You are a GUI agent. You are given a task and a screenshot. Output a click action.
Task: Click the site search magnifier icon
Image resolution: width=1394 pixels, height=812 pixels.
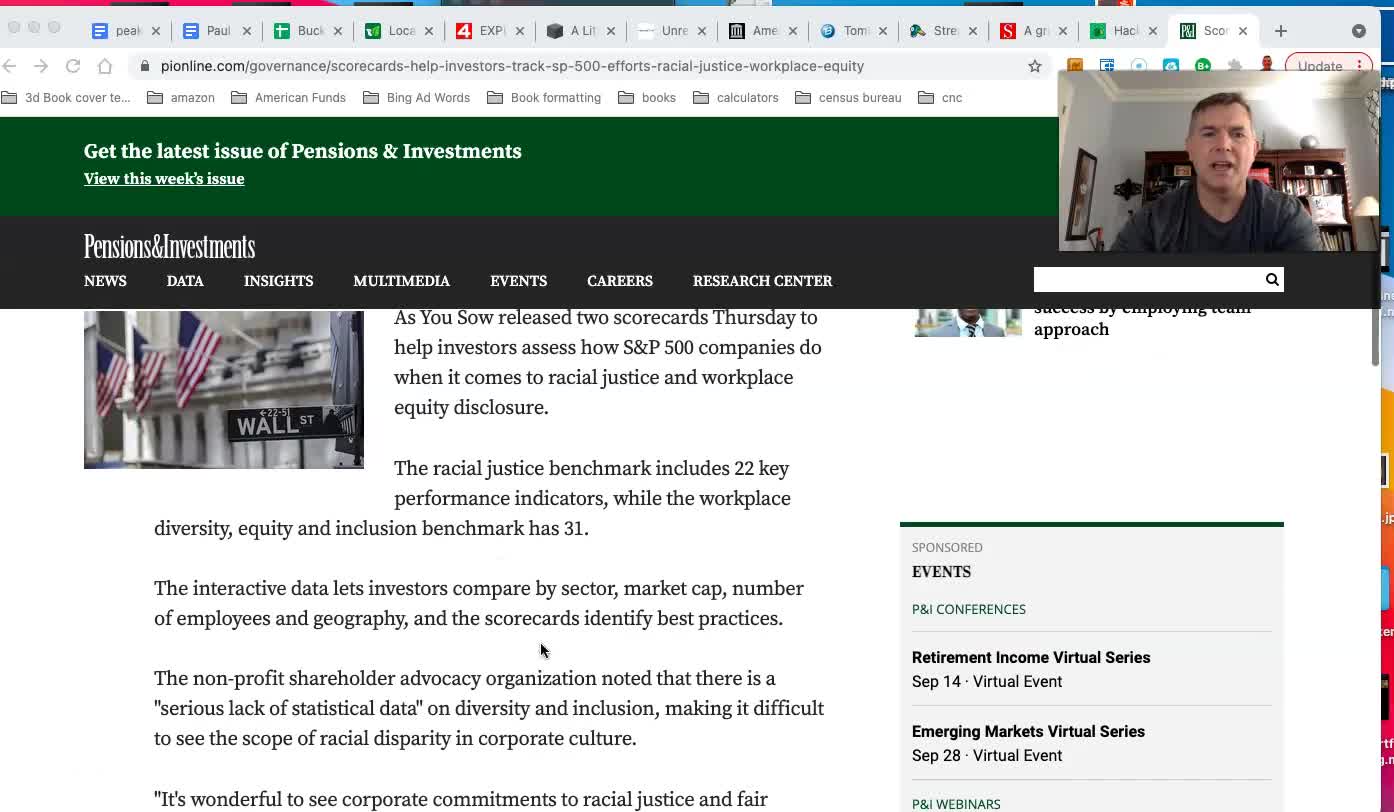click(x=1271, y=280)
